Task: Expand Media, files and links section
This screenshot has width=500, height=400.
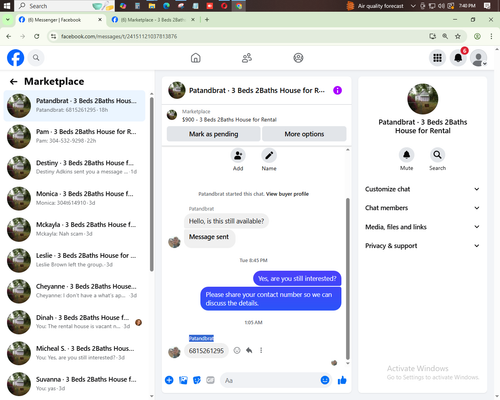Action: pyautogui.click(x=422, y=227)
